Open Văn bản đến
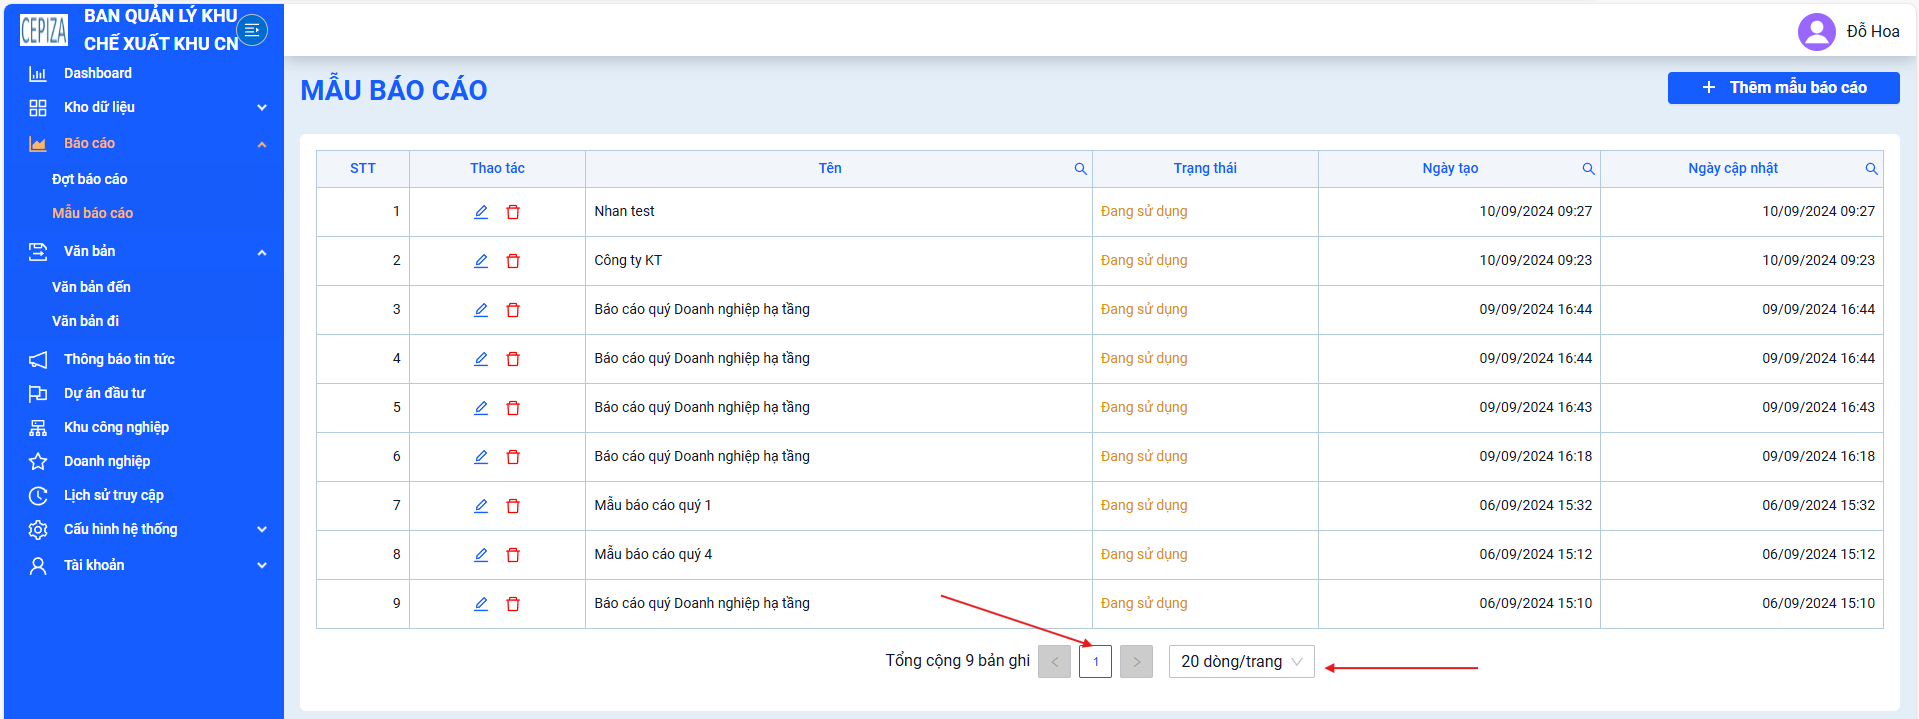This screenshot has height=719, width=1919. (91, 288)
